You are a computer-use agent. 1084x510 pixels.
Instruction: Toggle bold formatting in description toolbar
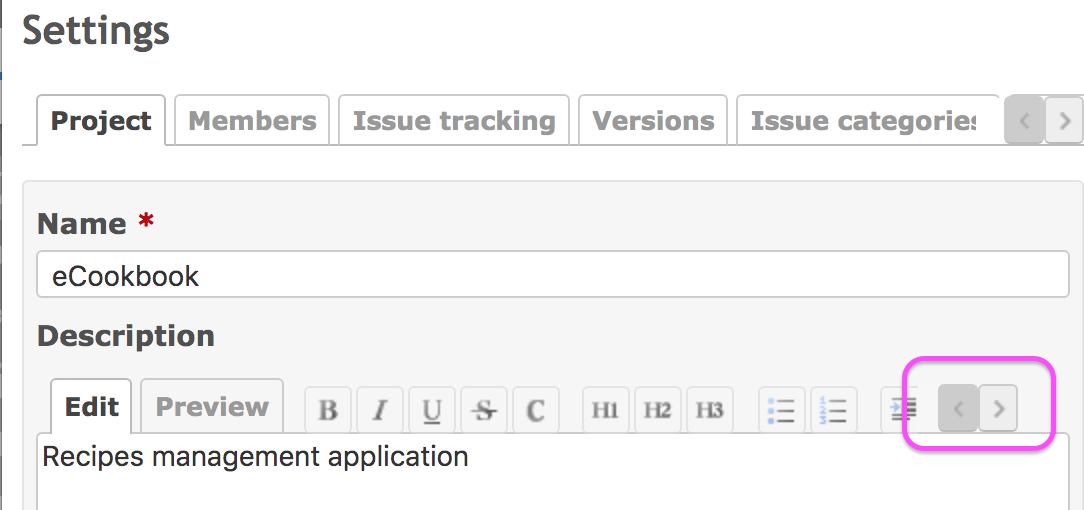click(x=328, y=410)
